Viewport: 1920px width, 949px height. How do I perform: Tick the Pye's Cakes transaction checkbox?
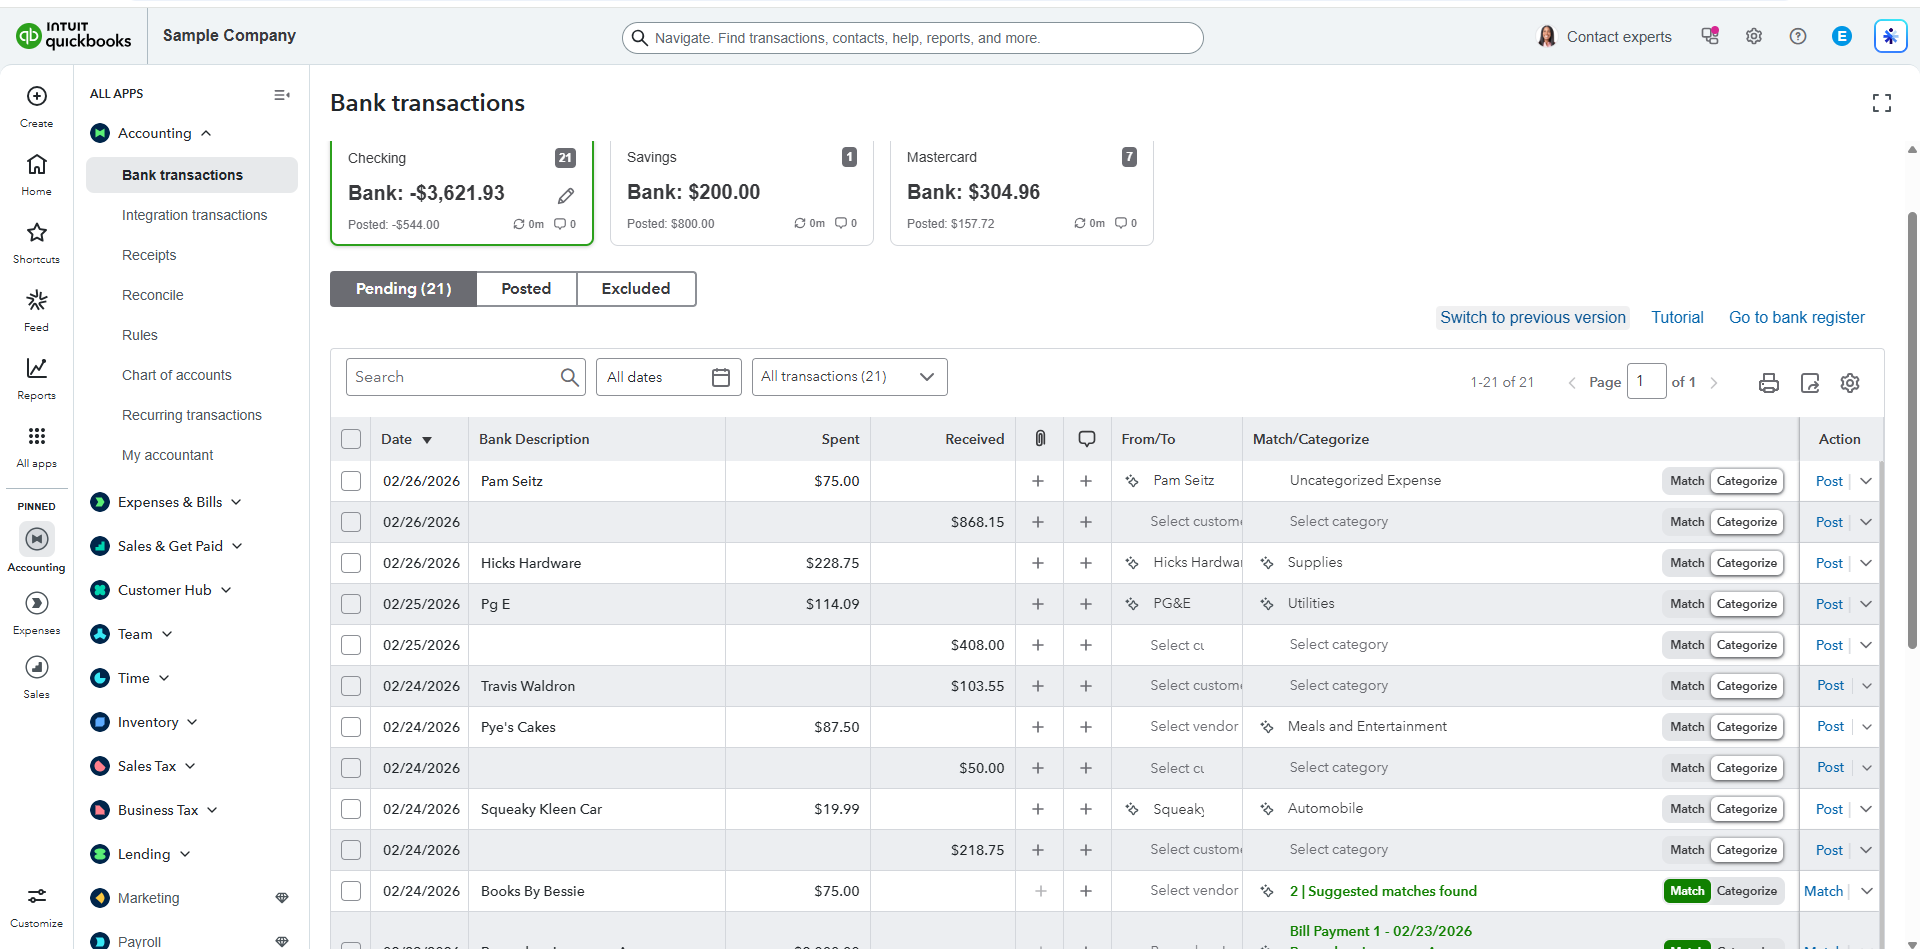pos(351,727)
